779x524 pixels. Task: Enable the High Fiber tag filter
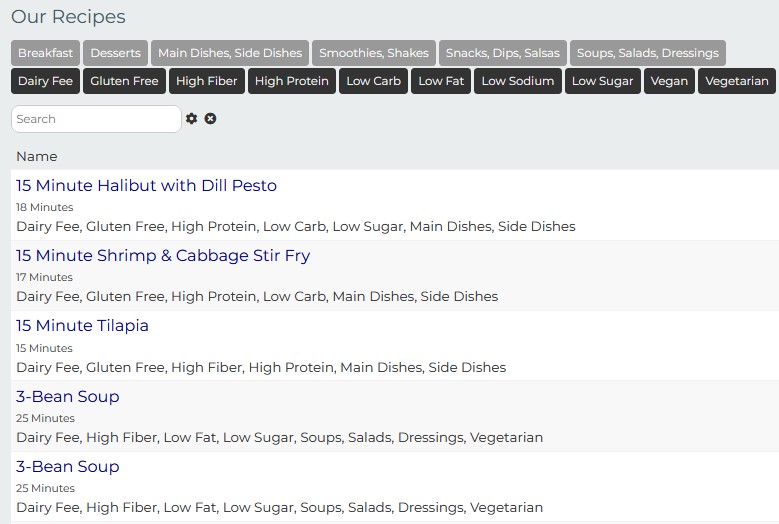[207, 81]
